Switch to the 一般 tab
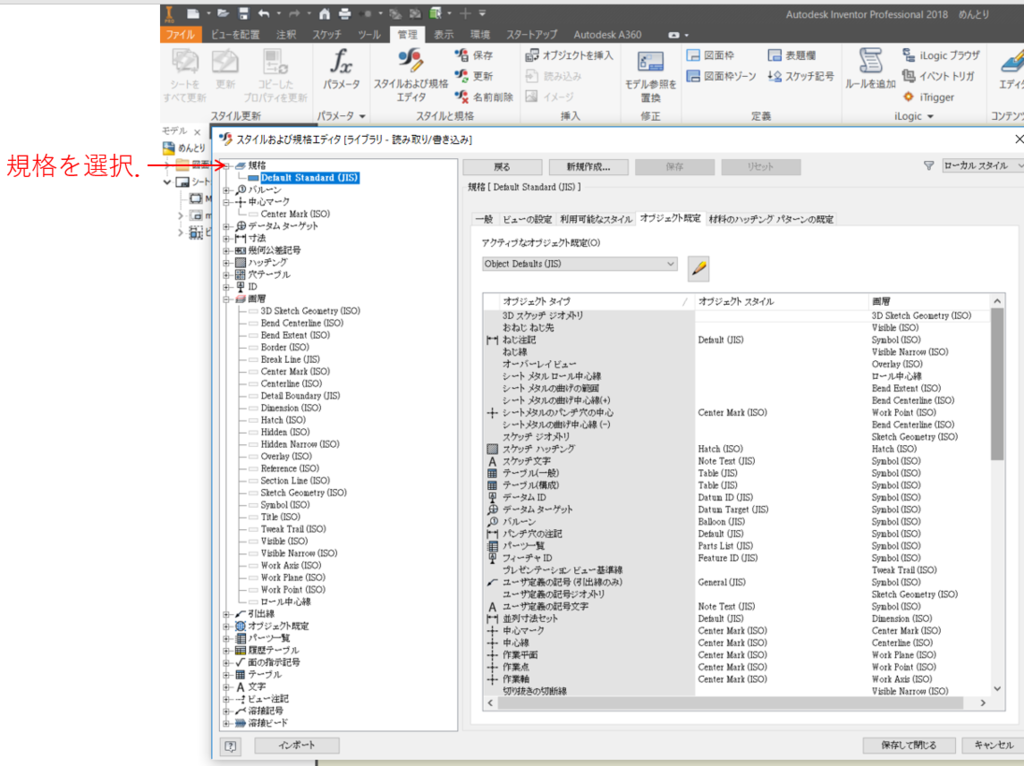 (484, 219)
